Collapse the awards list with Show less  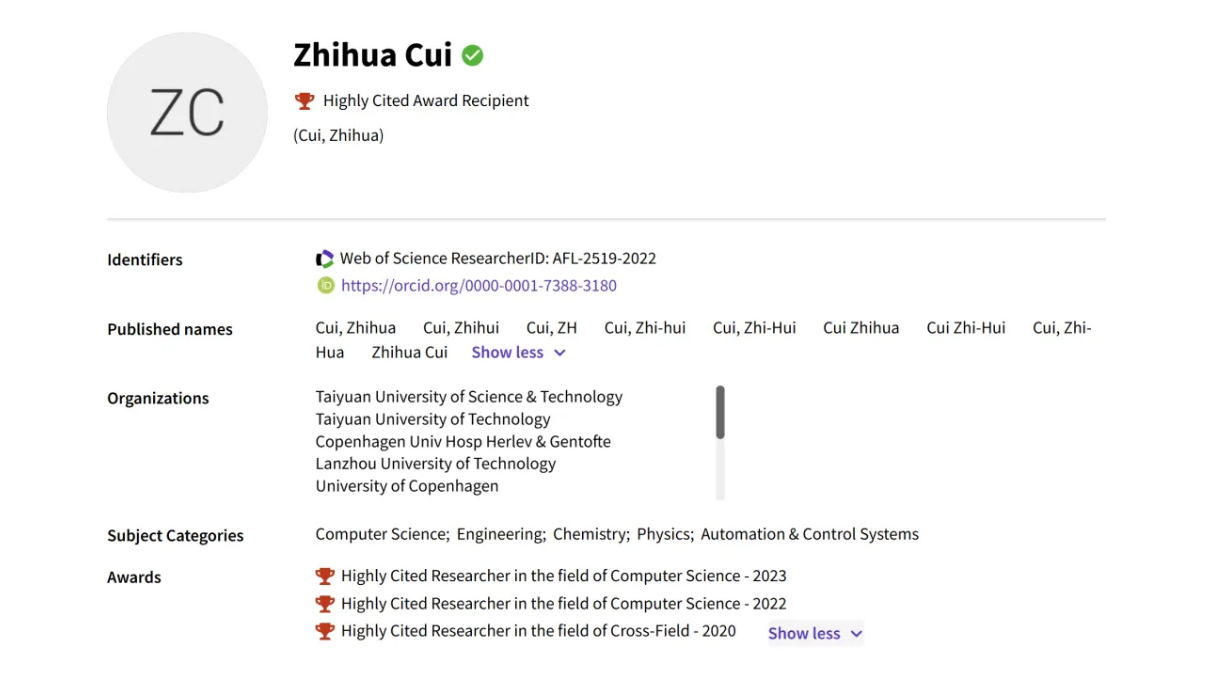804,634
